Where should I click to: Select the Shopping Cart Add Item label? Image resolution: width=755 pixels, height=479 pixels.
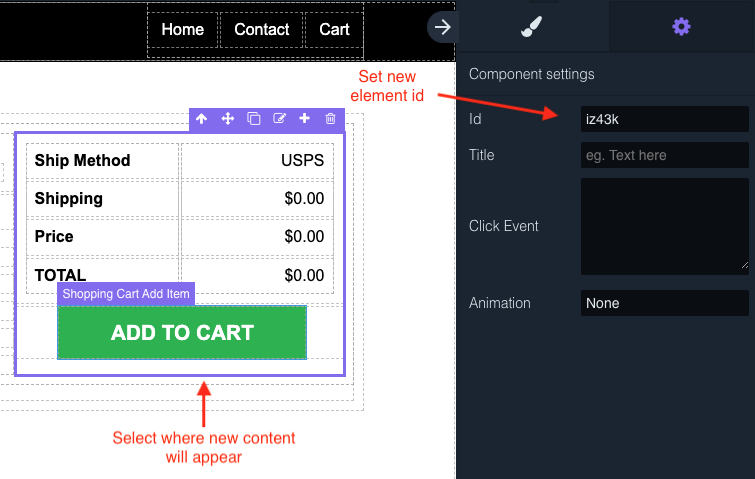point(126,294)
